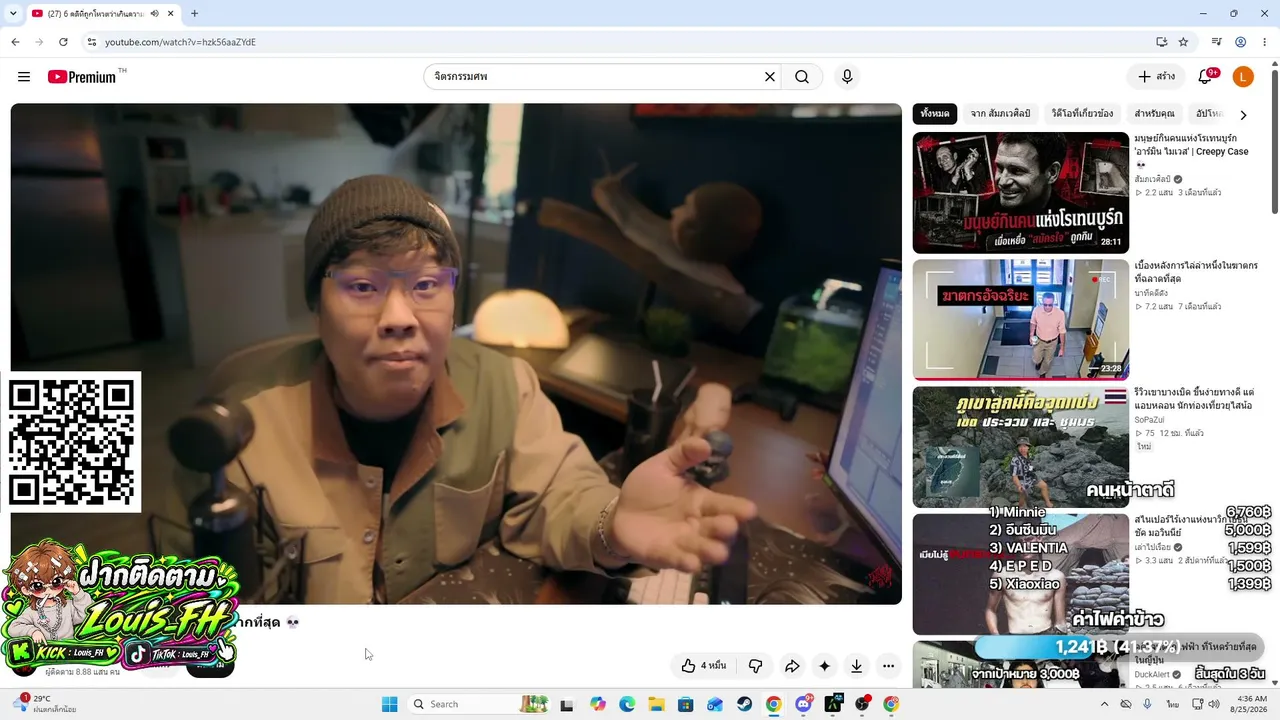Open Chrome three-dot menu
Image resolution: width=1280 pixels, height=720 pixels.
[x=1264, y=42]
